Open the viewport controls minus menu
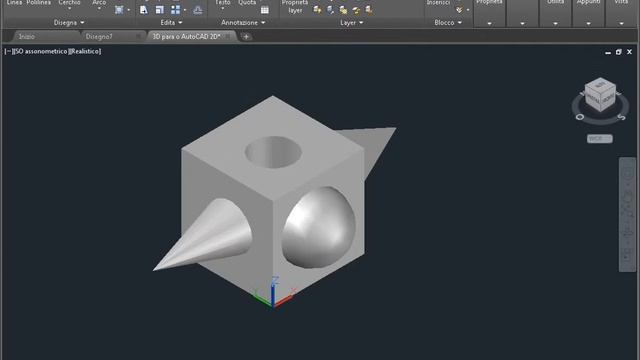The image size is (640, 360). coord(9,51)
